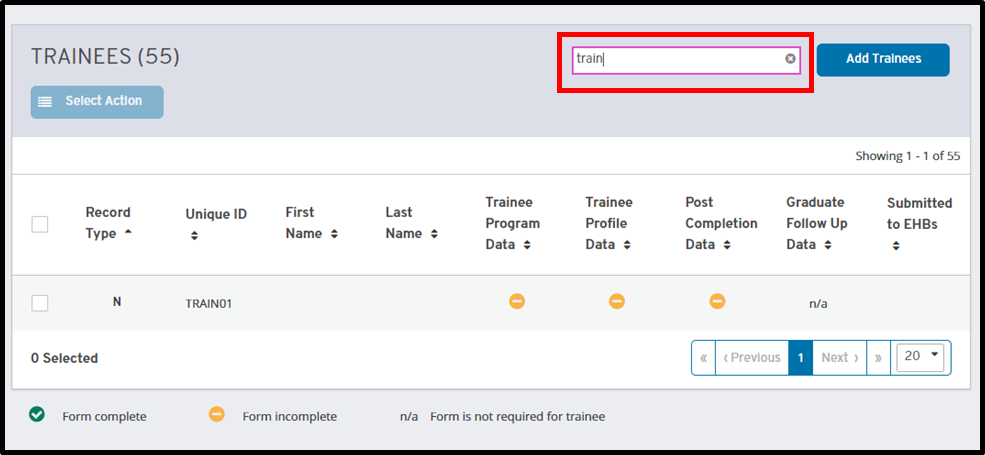Sort the First Name column
Image resolution: width=985 pixels, height=455 pixels.
[x=334, y=234]
